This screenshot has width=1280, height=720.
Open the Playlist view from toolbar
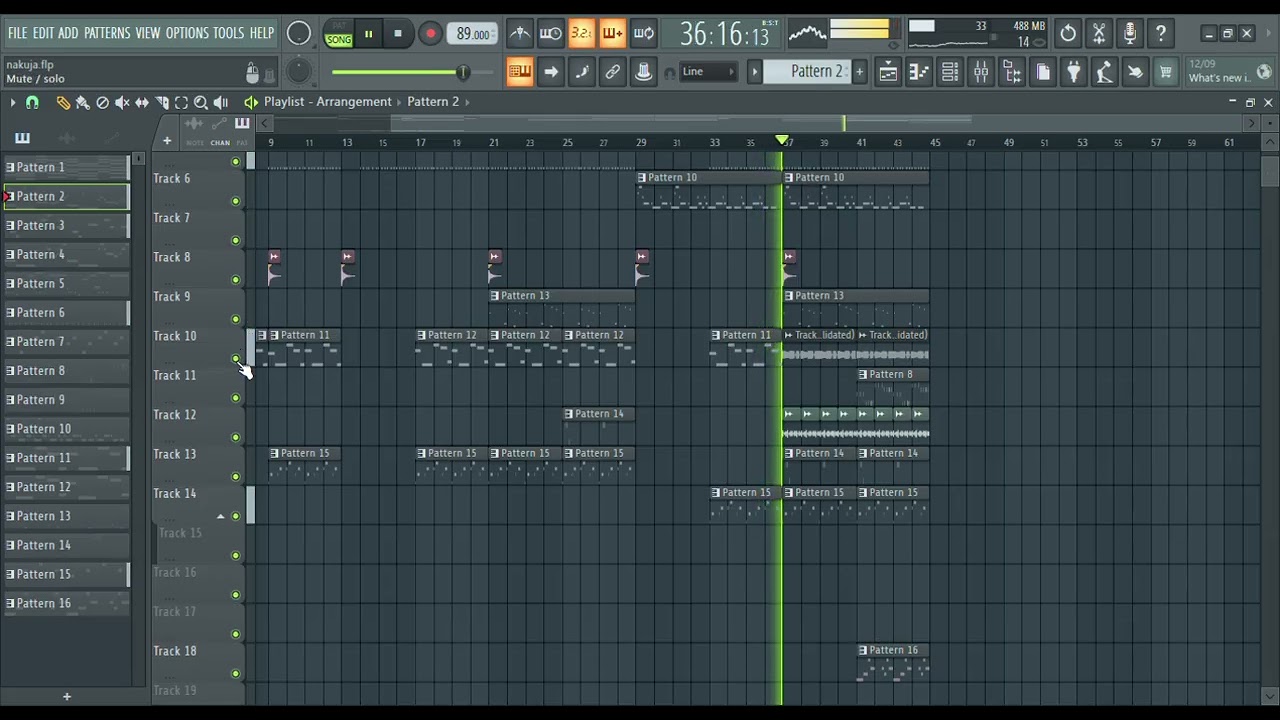(888, 72)
